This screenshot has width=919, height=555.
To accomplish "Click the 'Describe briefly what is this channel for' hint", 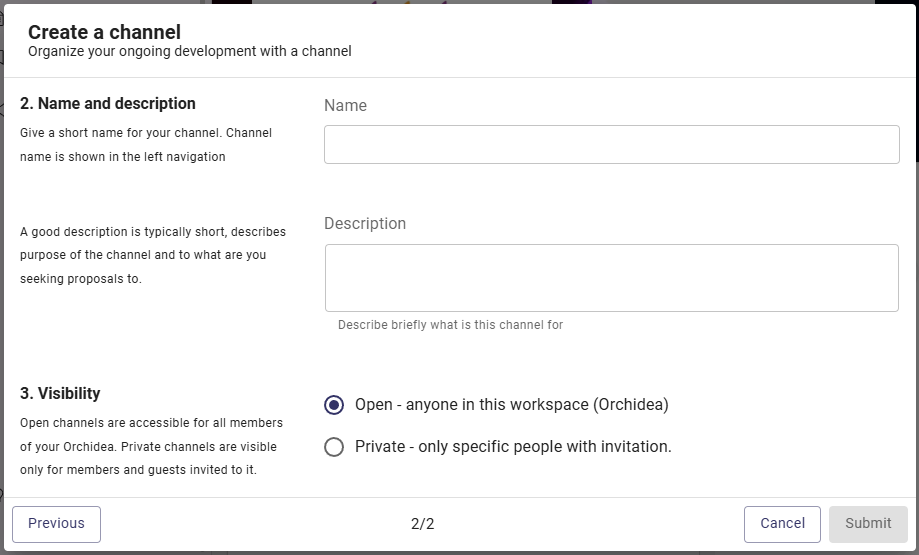I will [450, 325].
